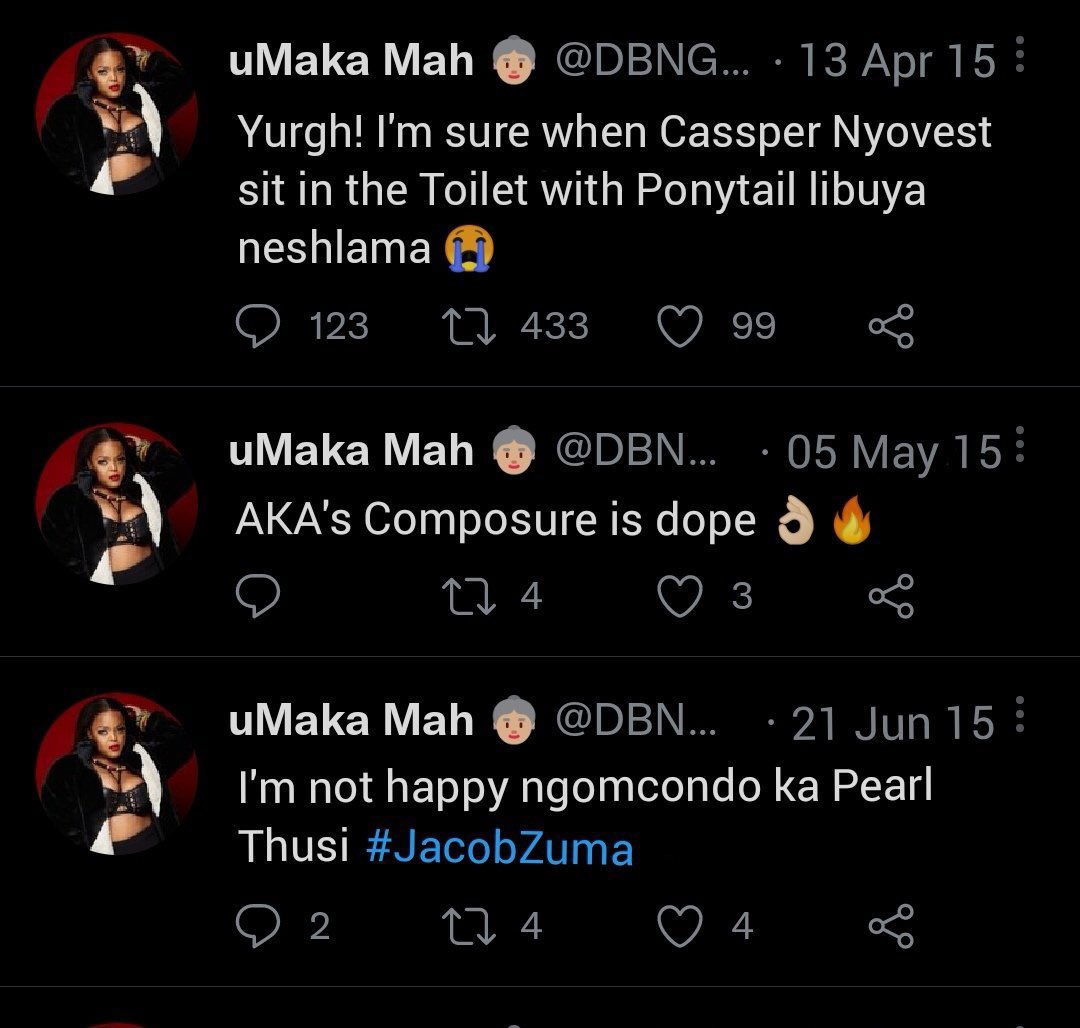Open the three-dot menu on 05 May 15 tweet
Image resolution: width=1080 pixels, height=1028 pixels.
(x=1020, y=444)
